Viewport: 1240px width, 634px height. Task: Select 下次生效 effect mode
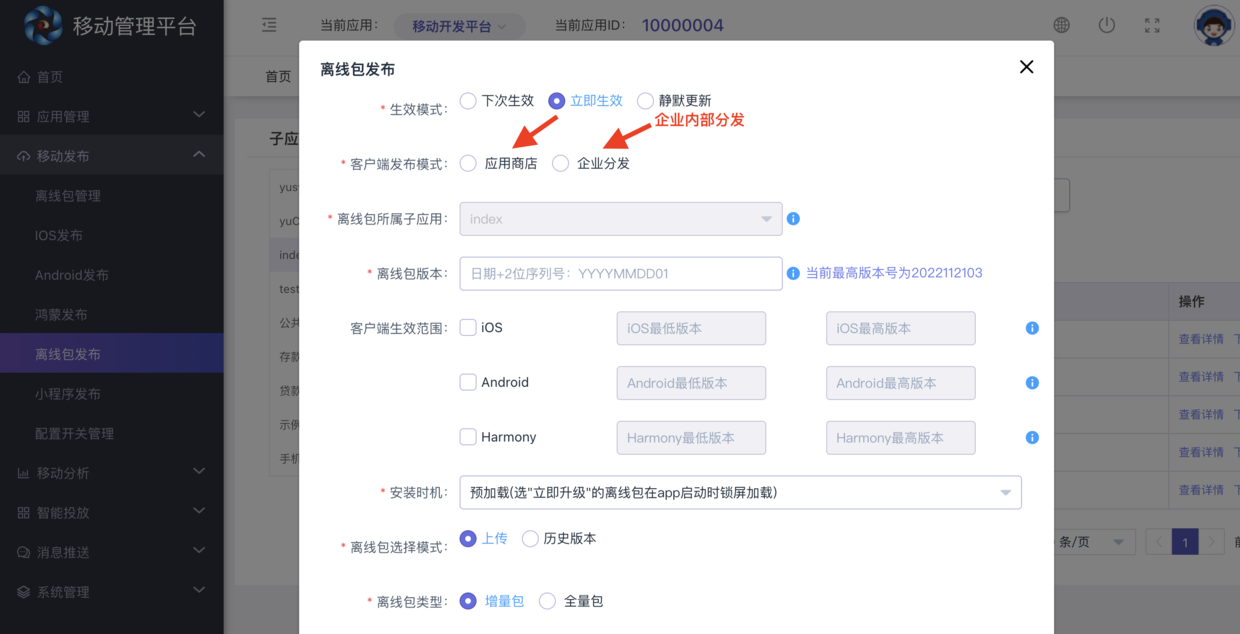tap(467, 100)
